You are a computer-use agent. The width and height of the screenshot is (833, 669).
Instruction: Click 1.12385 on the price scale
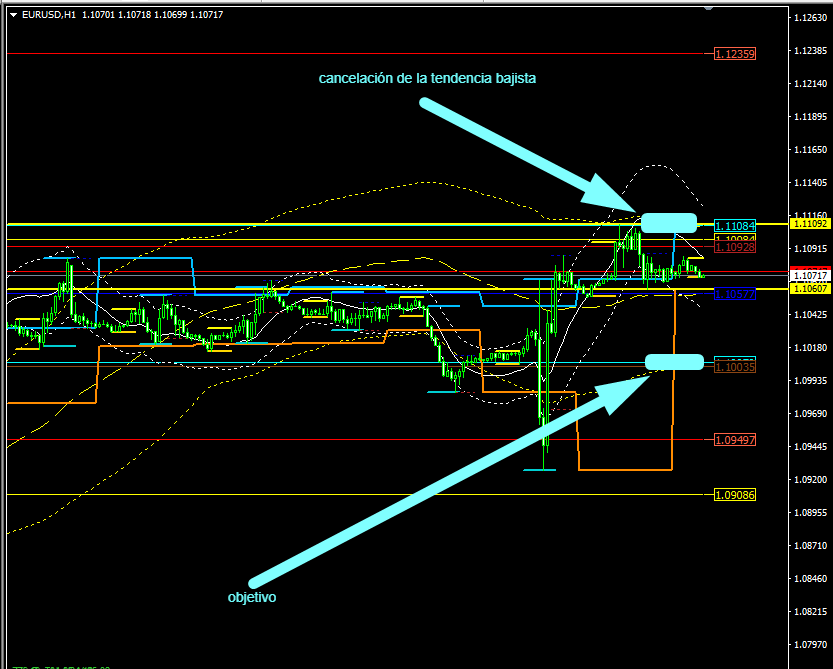811,50
